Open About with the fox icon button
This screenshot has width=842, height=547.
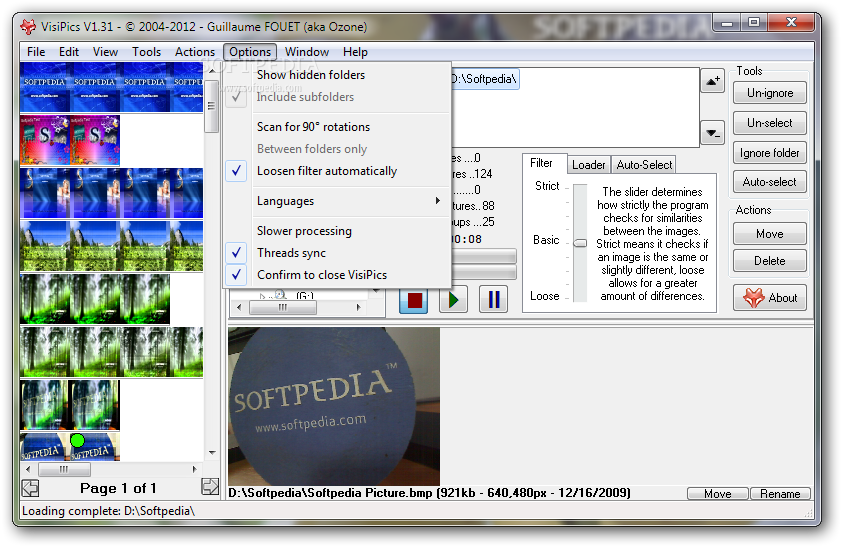(769, 297)
